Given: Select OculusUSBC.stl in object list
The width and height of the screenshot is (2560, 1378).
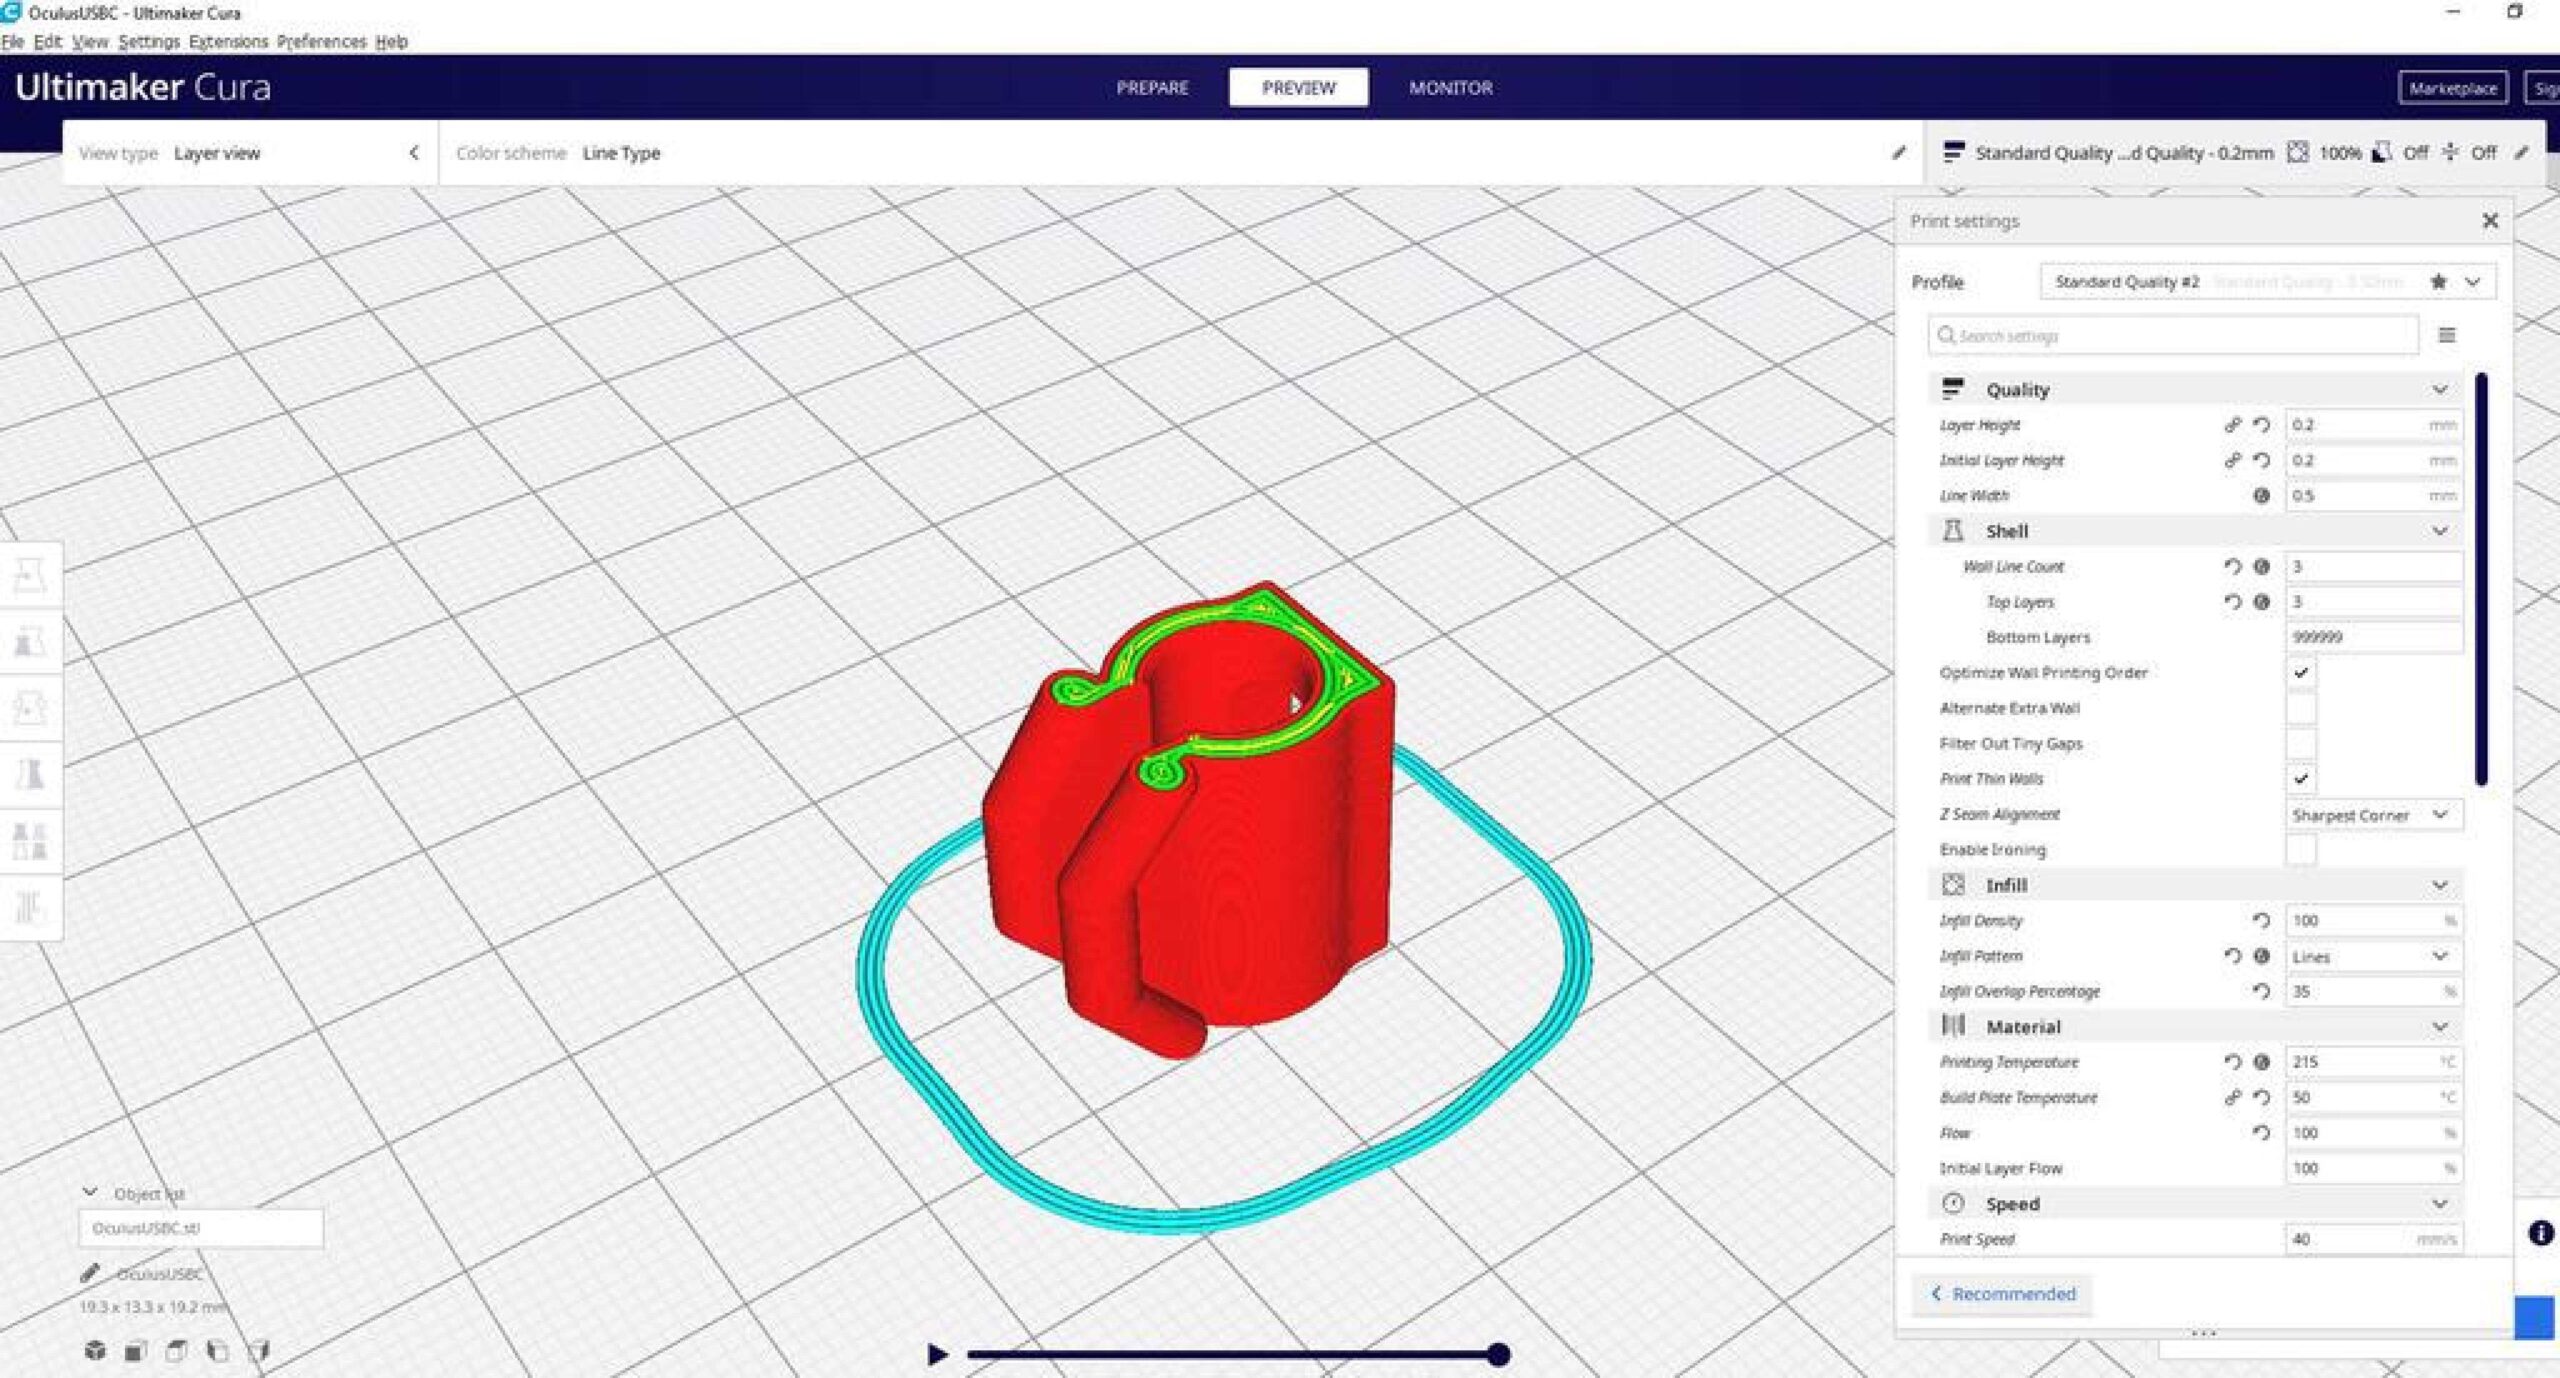Looking at the screenshot, I should click(x=201, y=1228).
